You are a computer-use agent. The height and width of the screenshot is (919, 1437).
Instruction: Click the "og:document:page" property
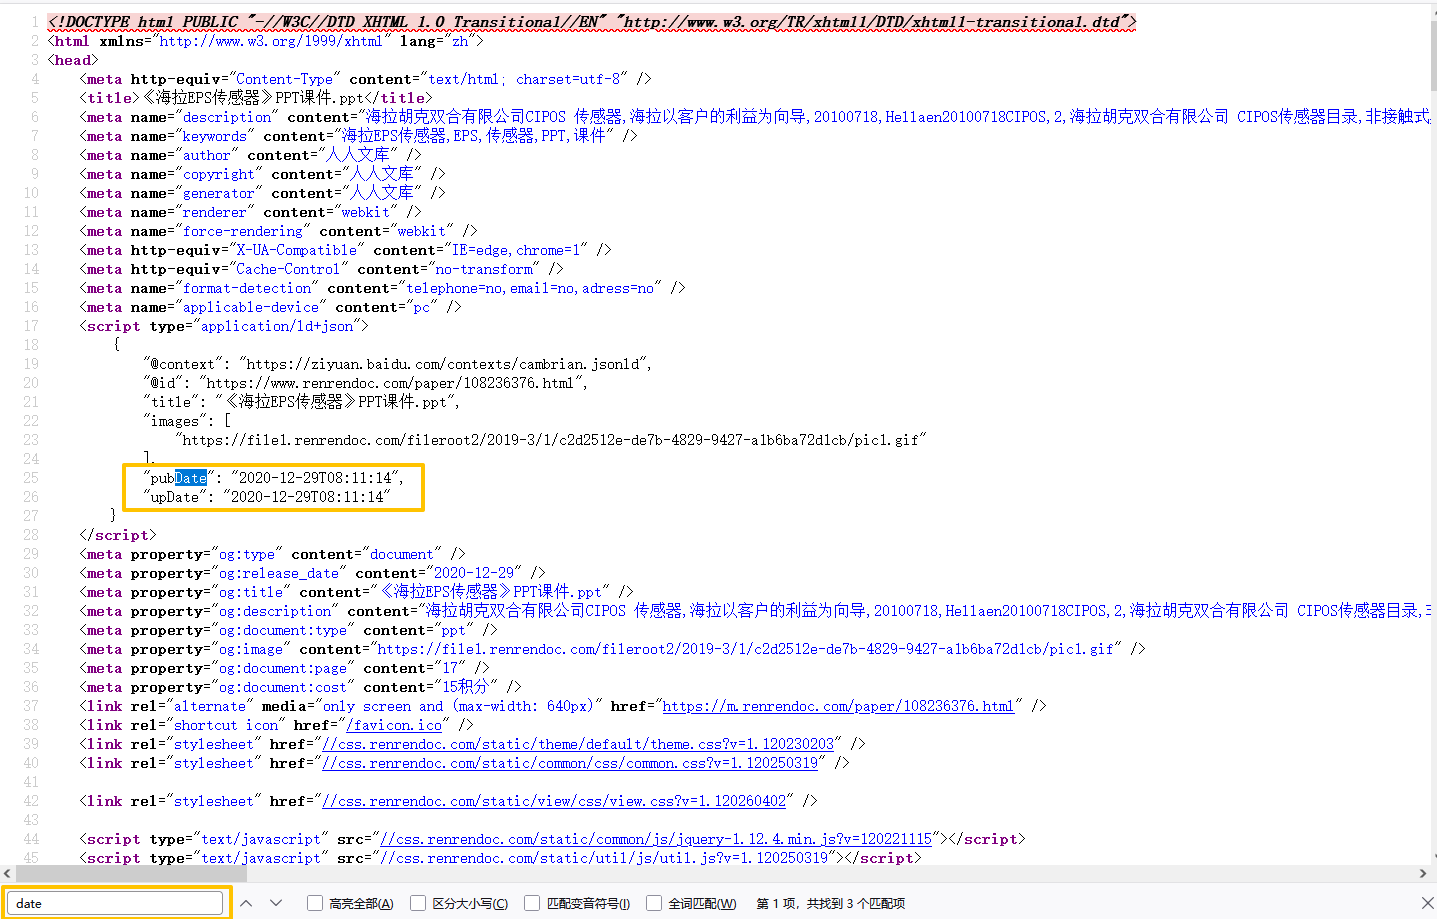[x=283, y=668]
